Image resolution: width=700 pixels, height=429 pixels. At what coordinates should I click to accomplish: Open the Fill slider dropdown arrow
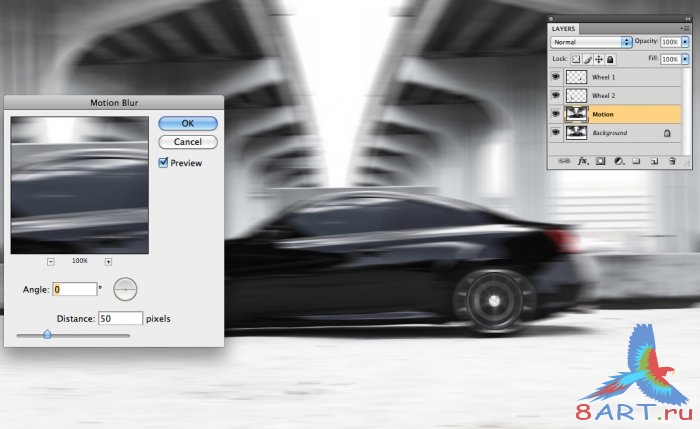tap(685, 59)
